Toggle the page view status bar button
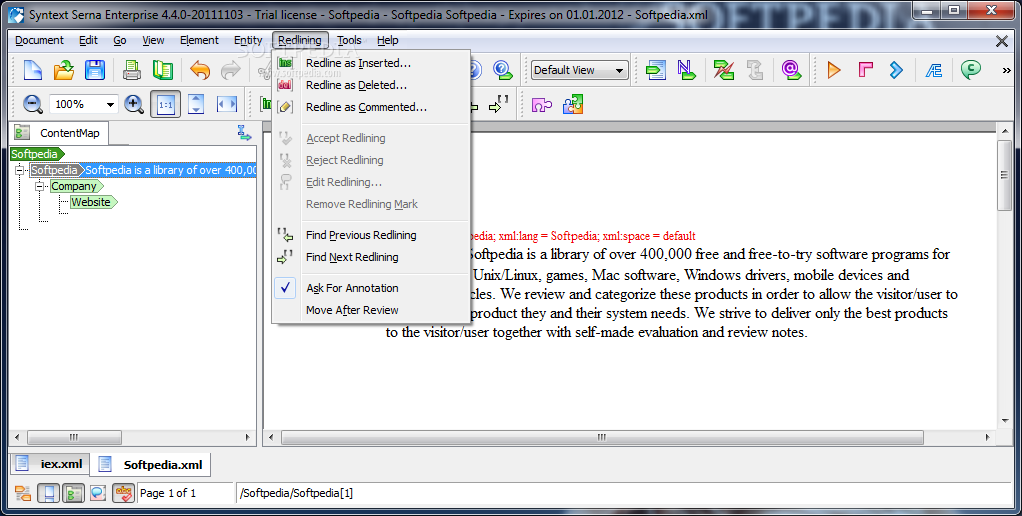Viewport: 1022px width, 516px height. (48, 493)
